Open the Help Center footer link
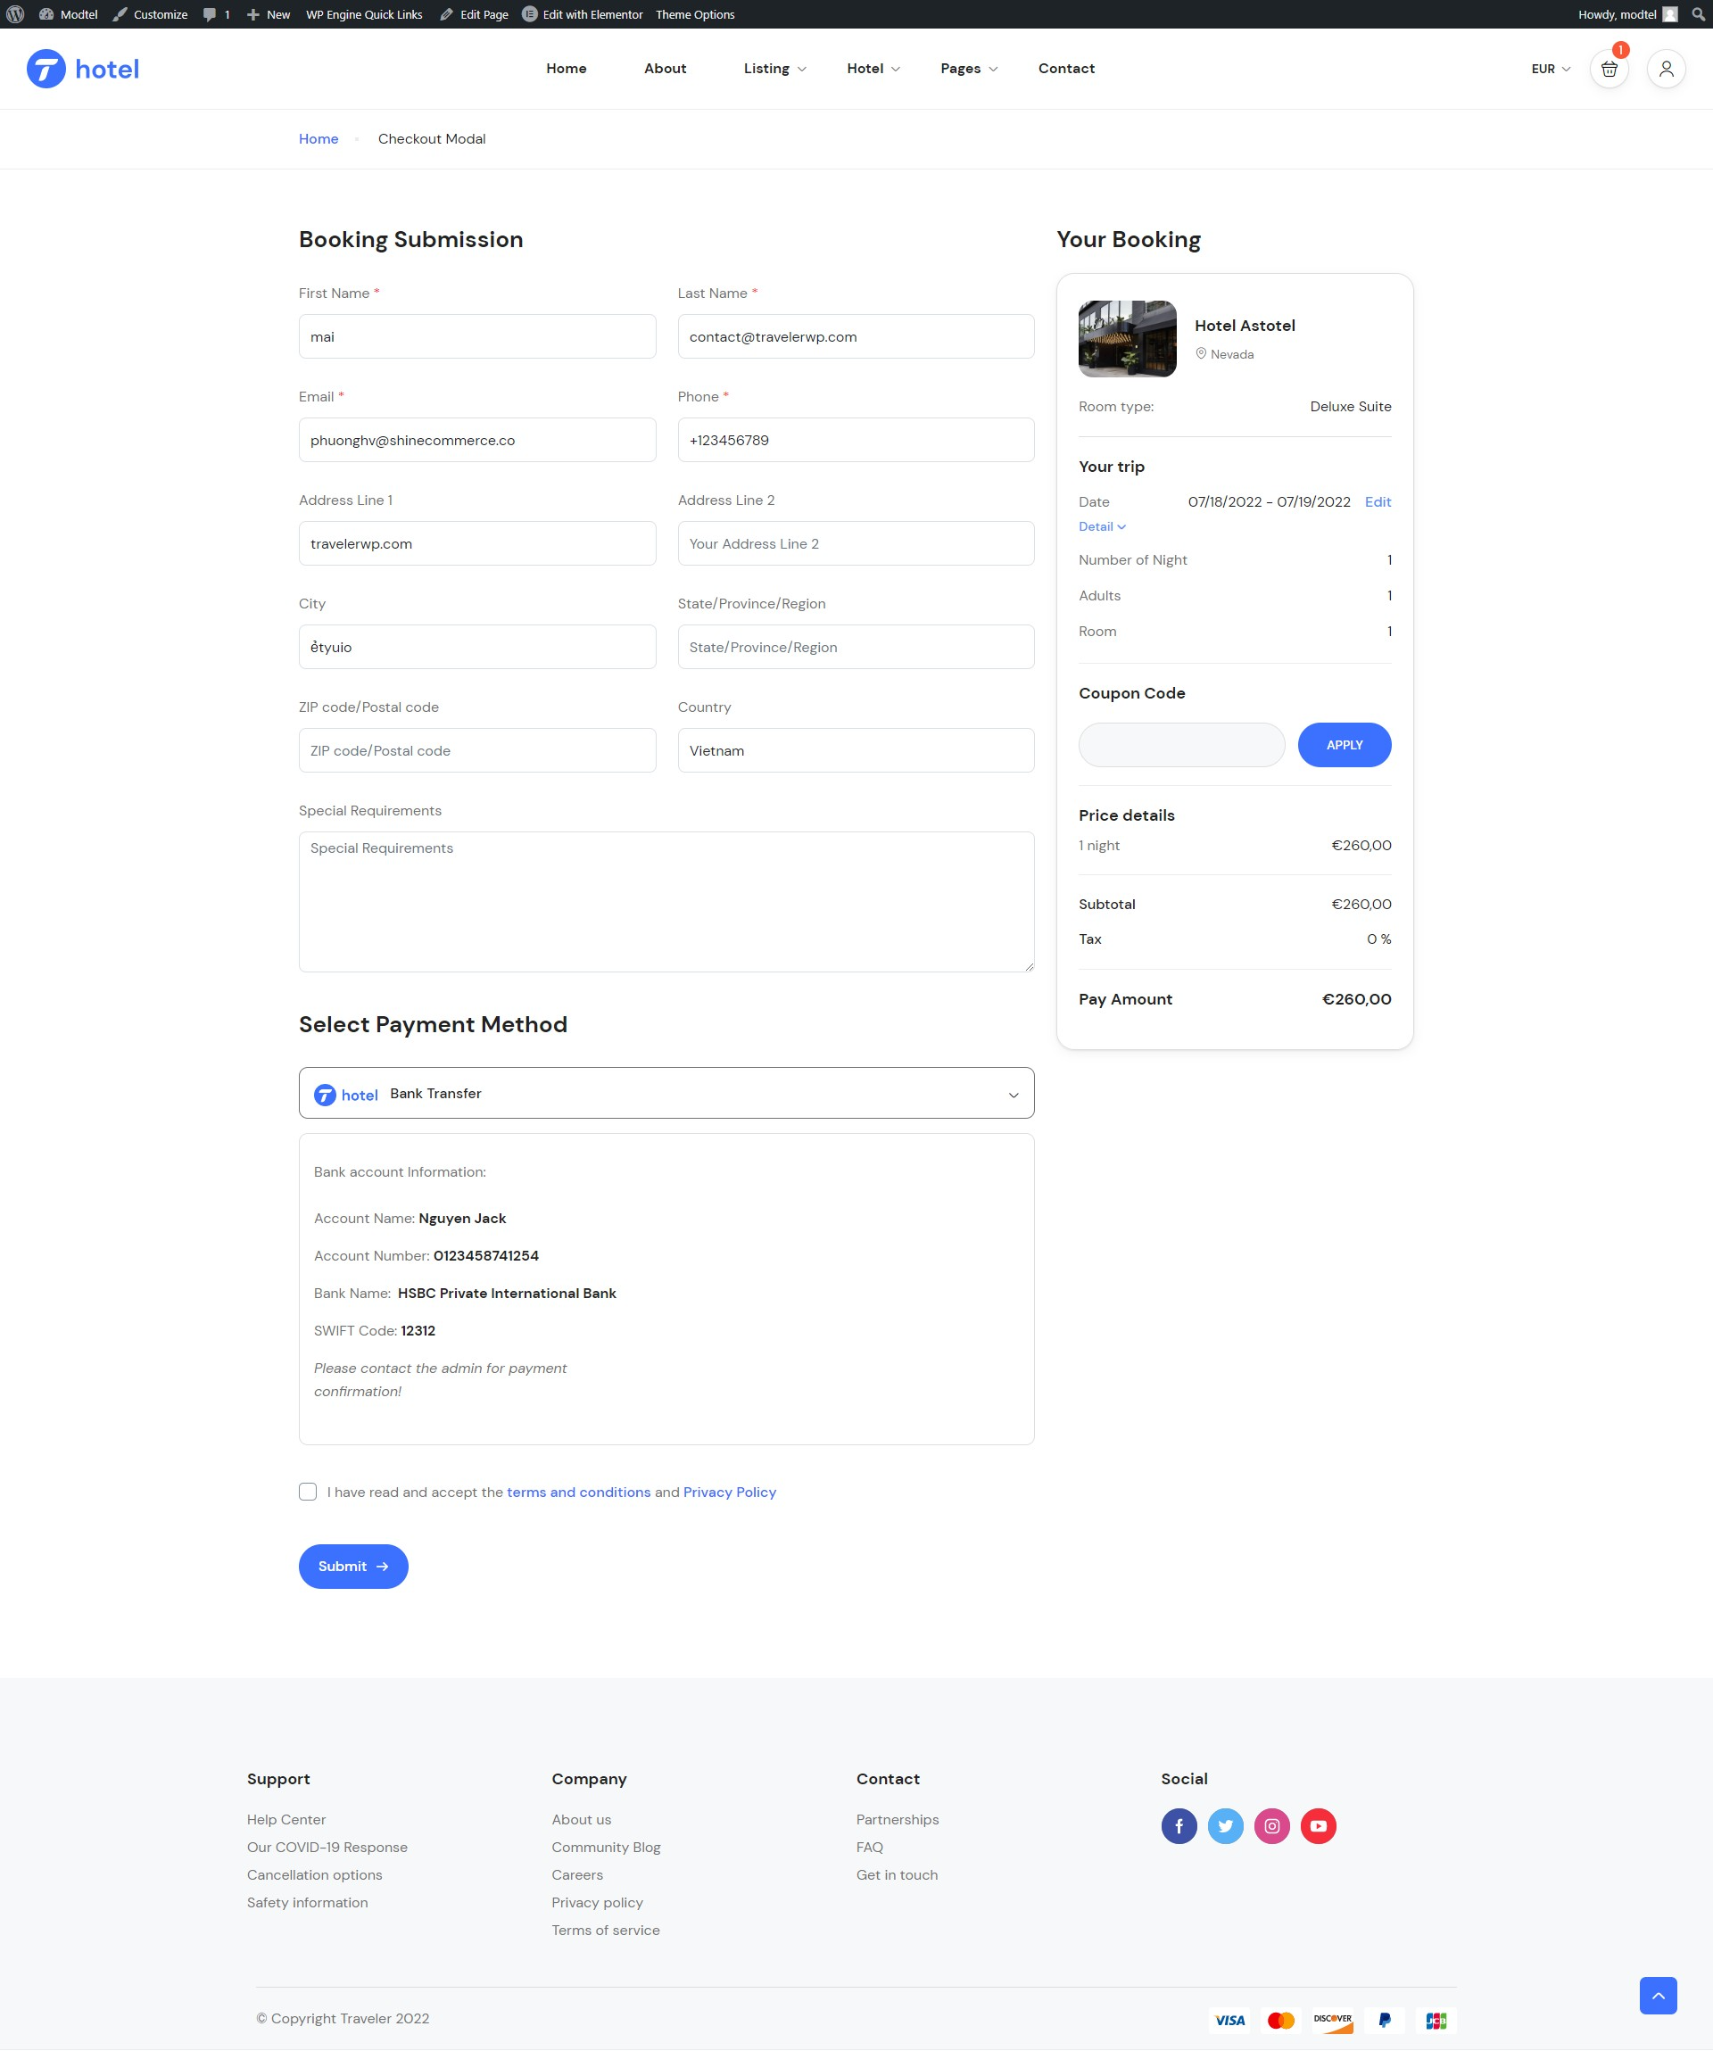The height and width of the screenshot is (2051, 1713). (286, 1820)
